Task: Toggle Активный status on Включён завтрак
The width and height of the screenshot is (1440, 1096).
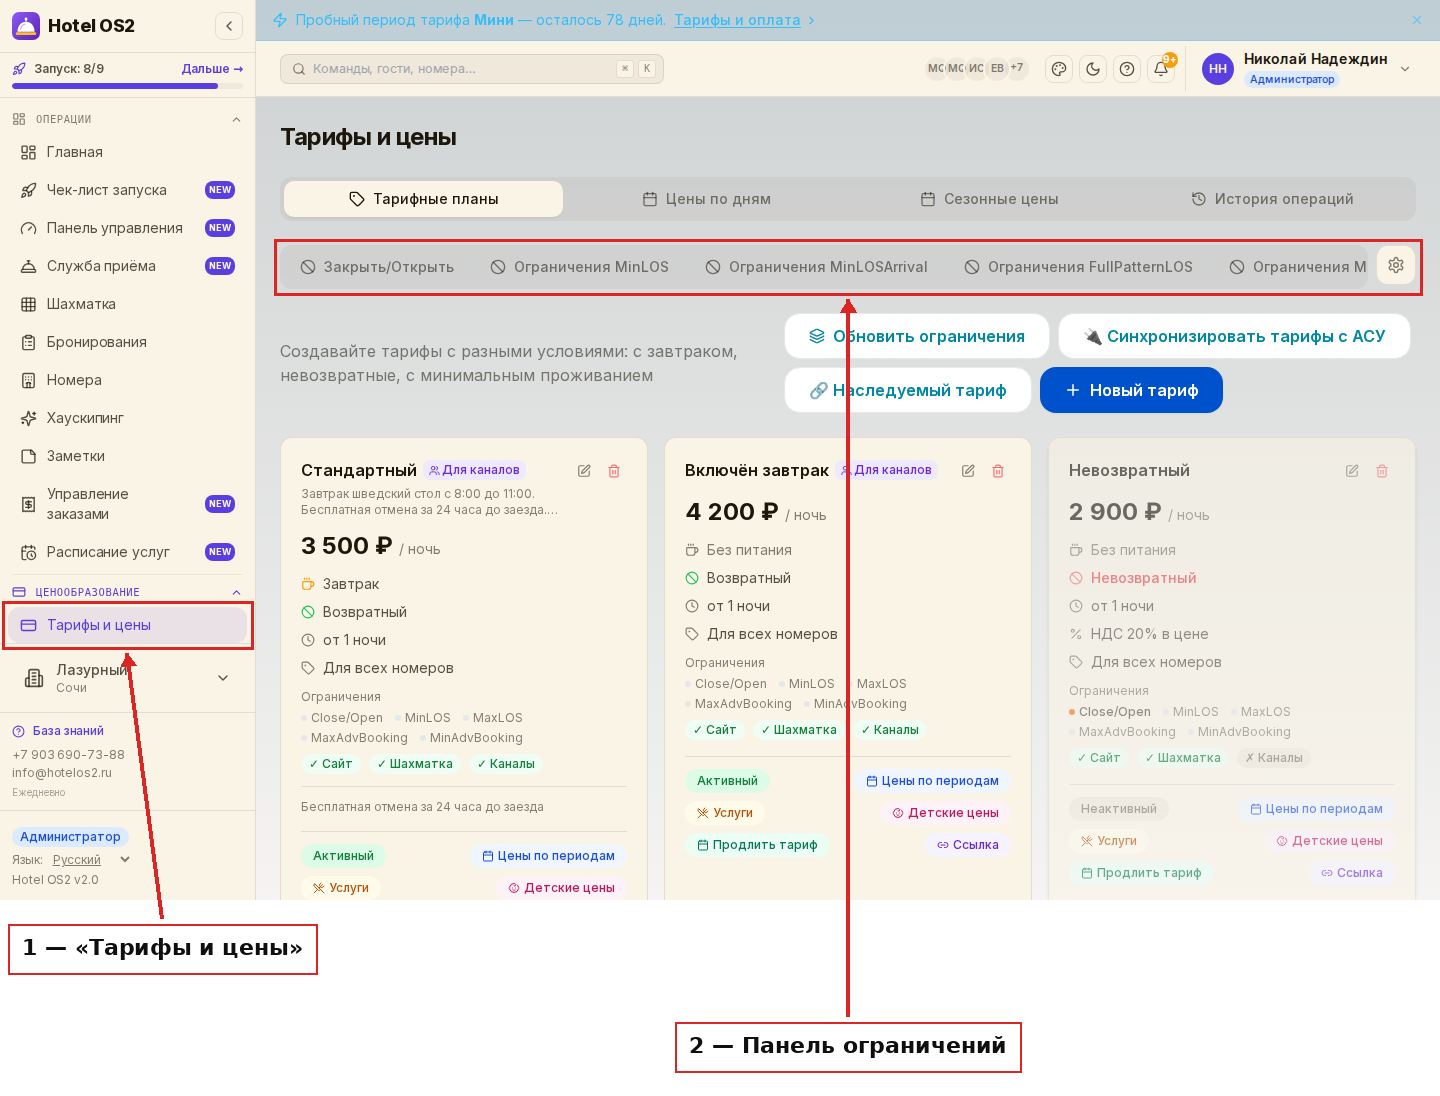Action: pos(727,781)
